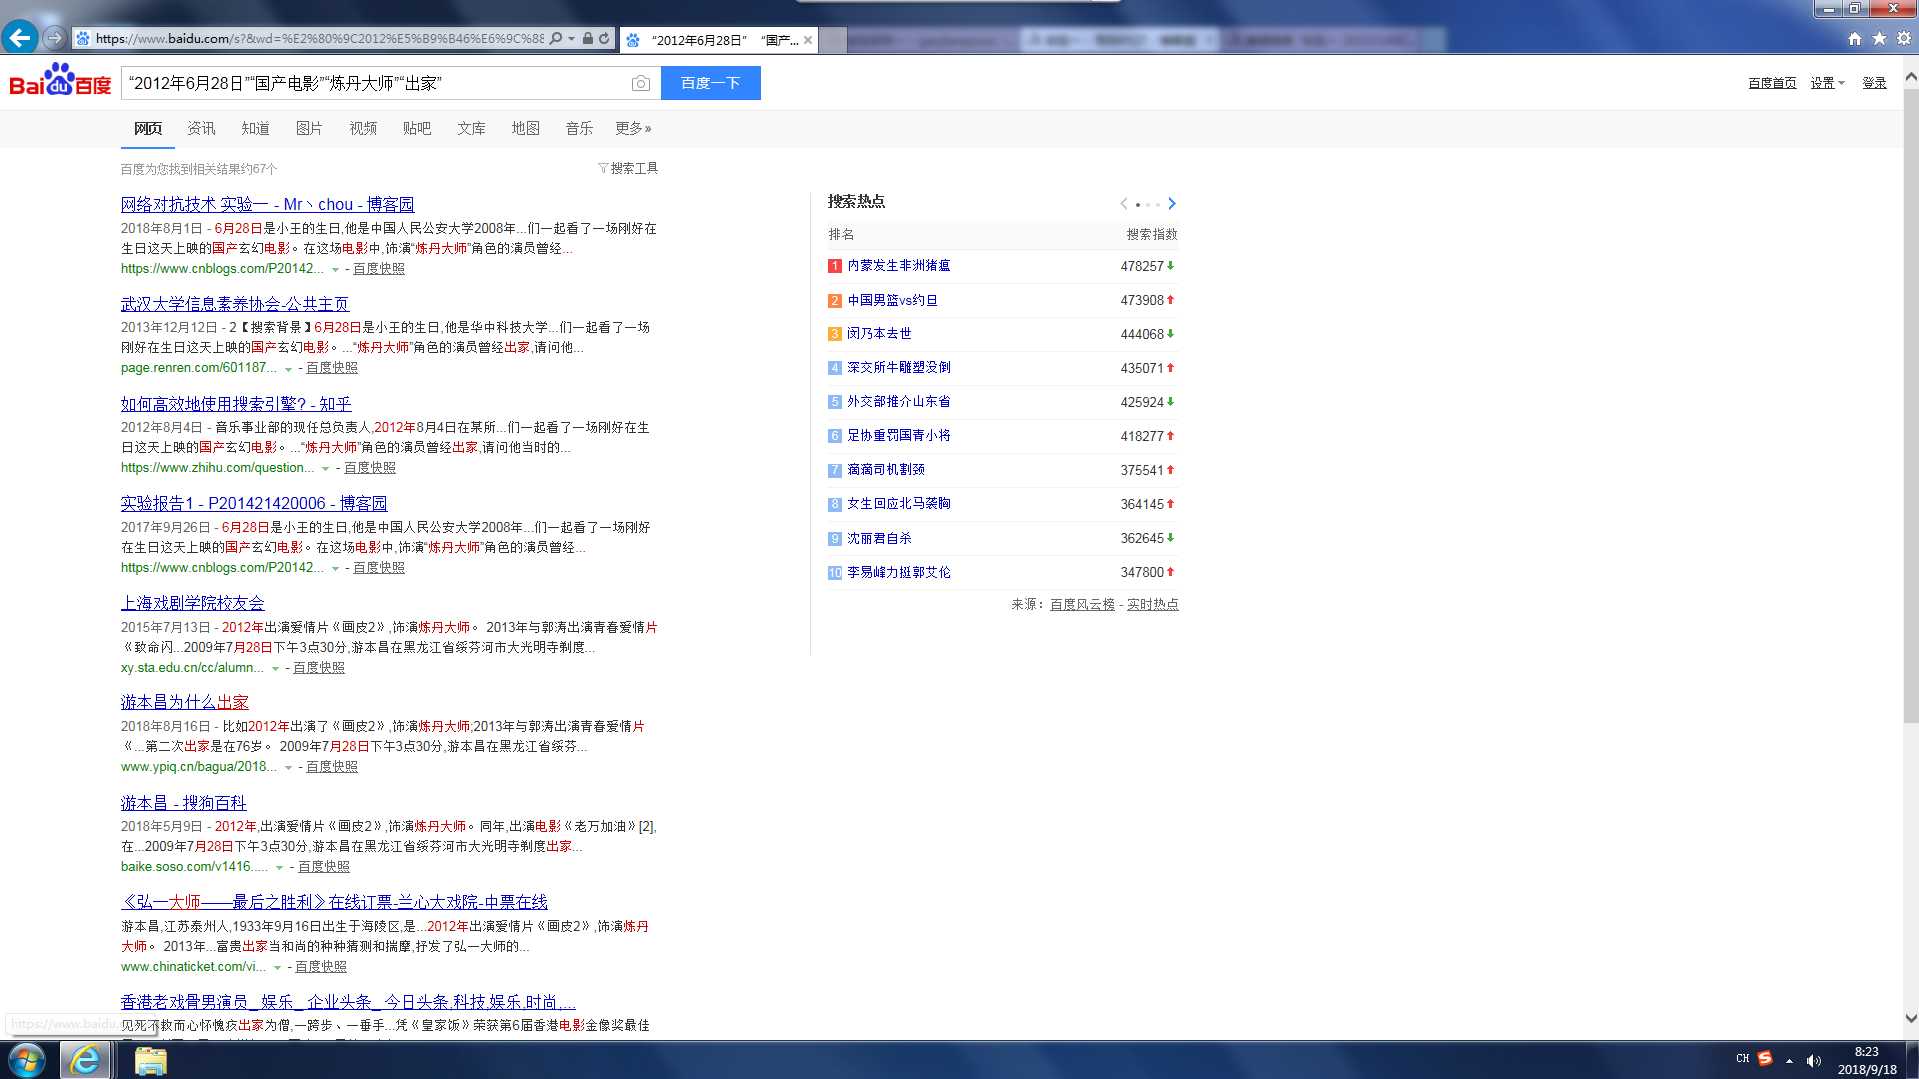Screen dimensions: 1919x1079
Task: Click hot search 中国男篮vs约旦
Action: pyautogui.click(x=892, y=300)
